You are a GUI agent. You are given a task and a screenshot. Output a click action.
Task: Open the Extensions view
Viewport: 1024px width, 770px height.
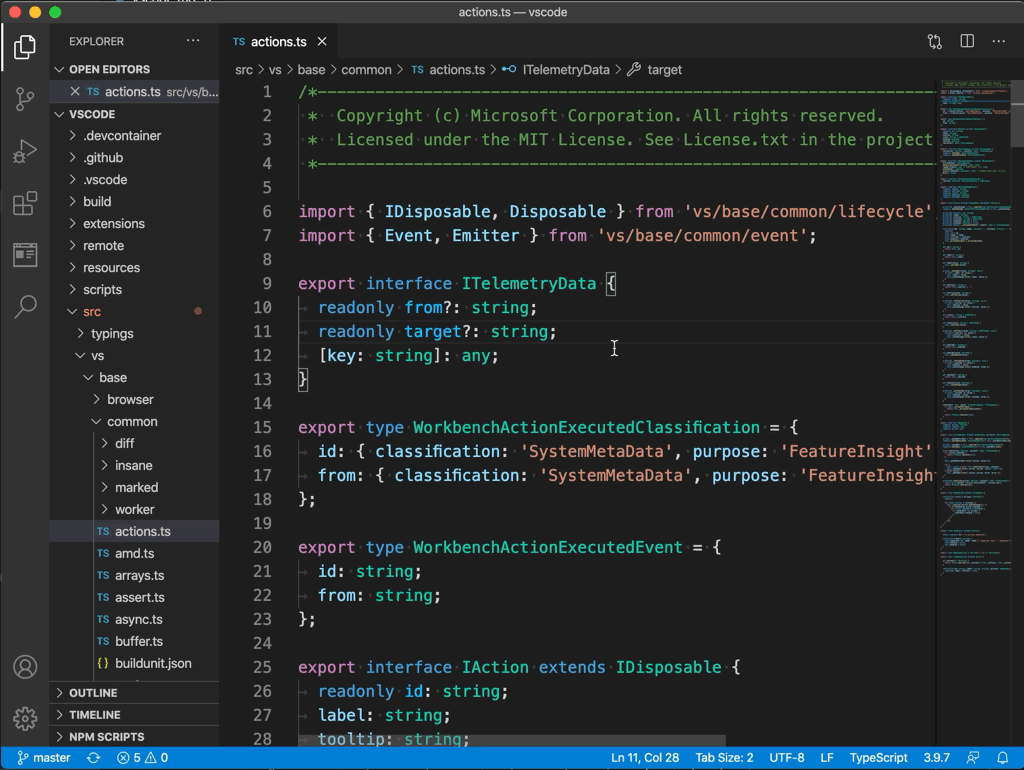(25, 204)
